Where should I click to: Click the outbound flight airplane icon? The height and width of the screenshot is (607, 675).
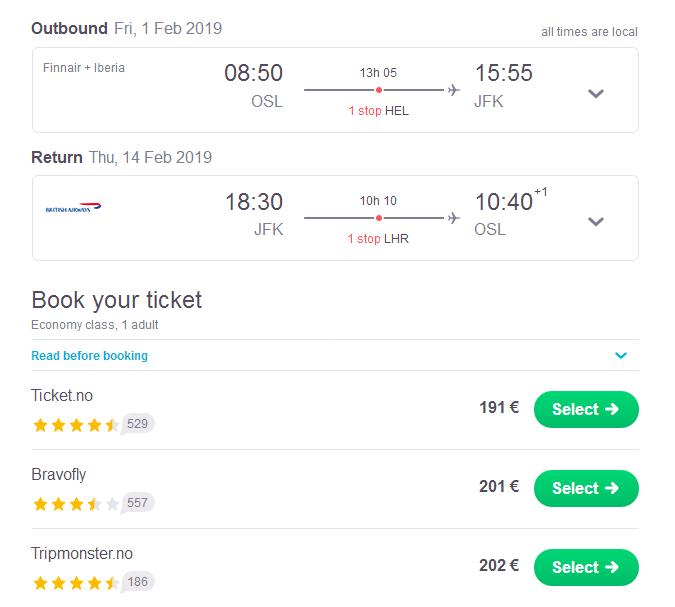(453, 90)
